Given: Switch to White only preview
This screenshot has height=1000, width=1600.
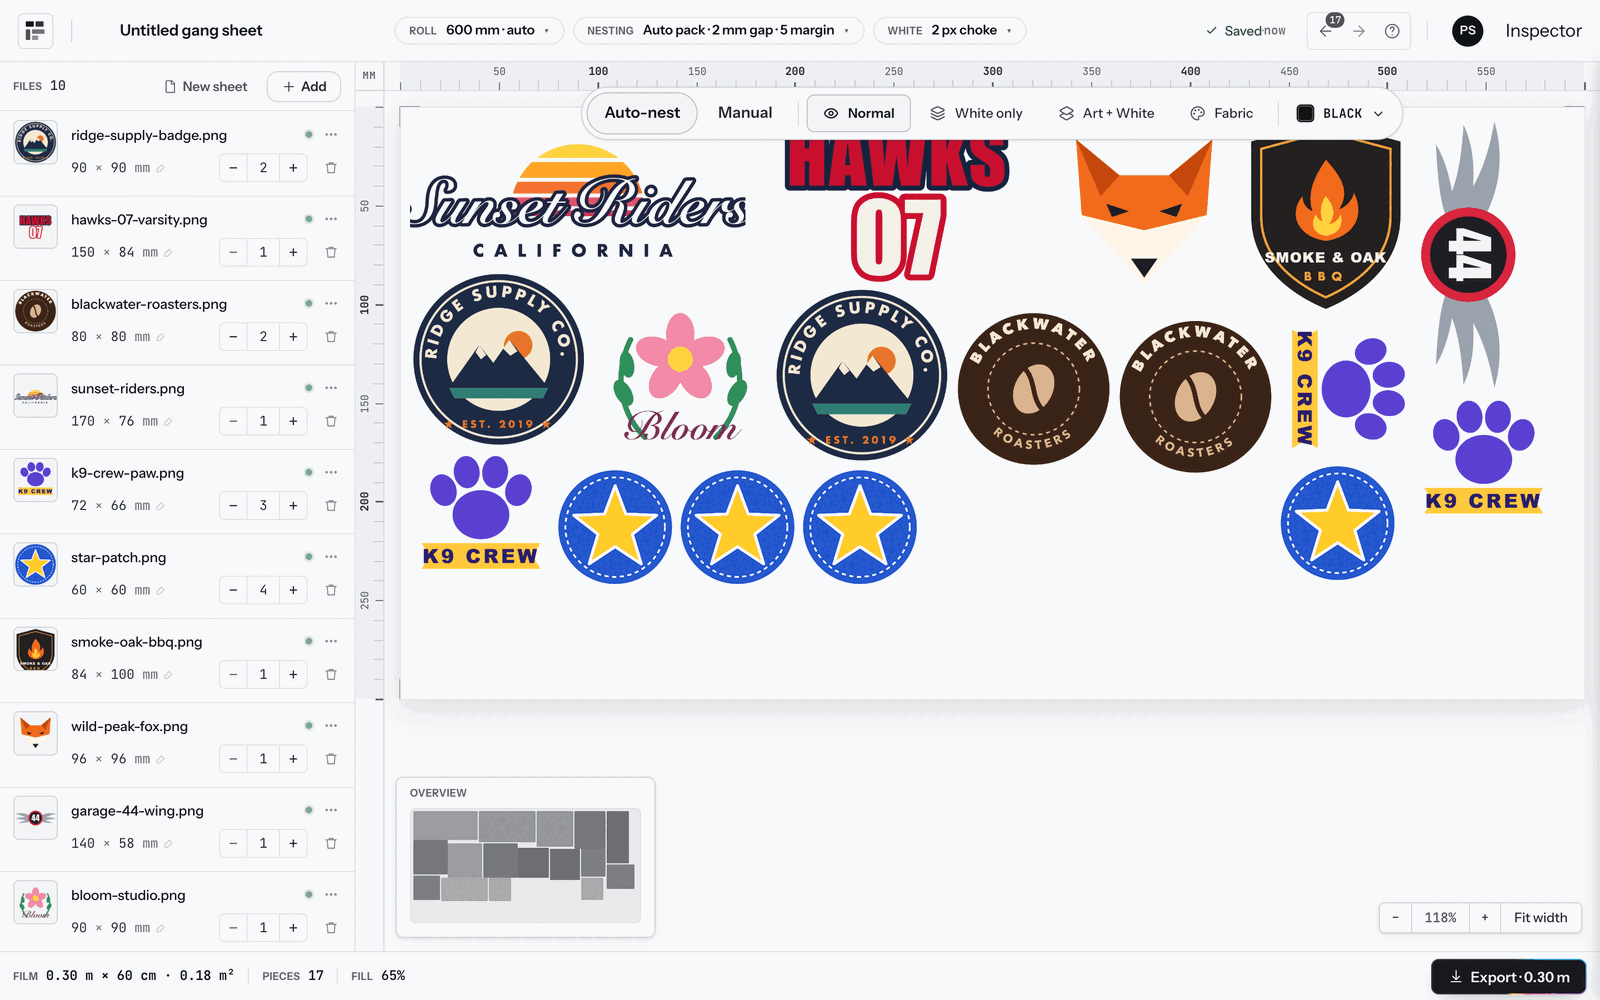Looking at the screenshot, I should pyautogui.click(x=976, y=113).
